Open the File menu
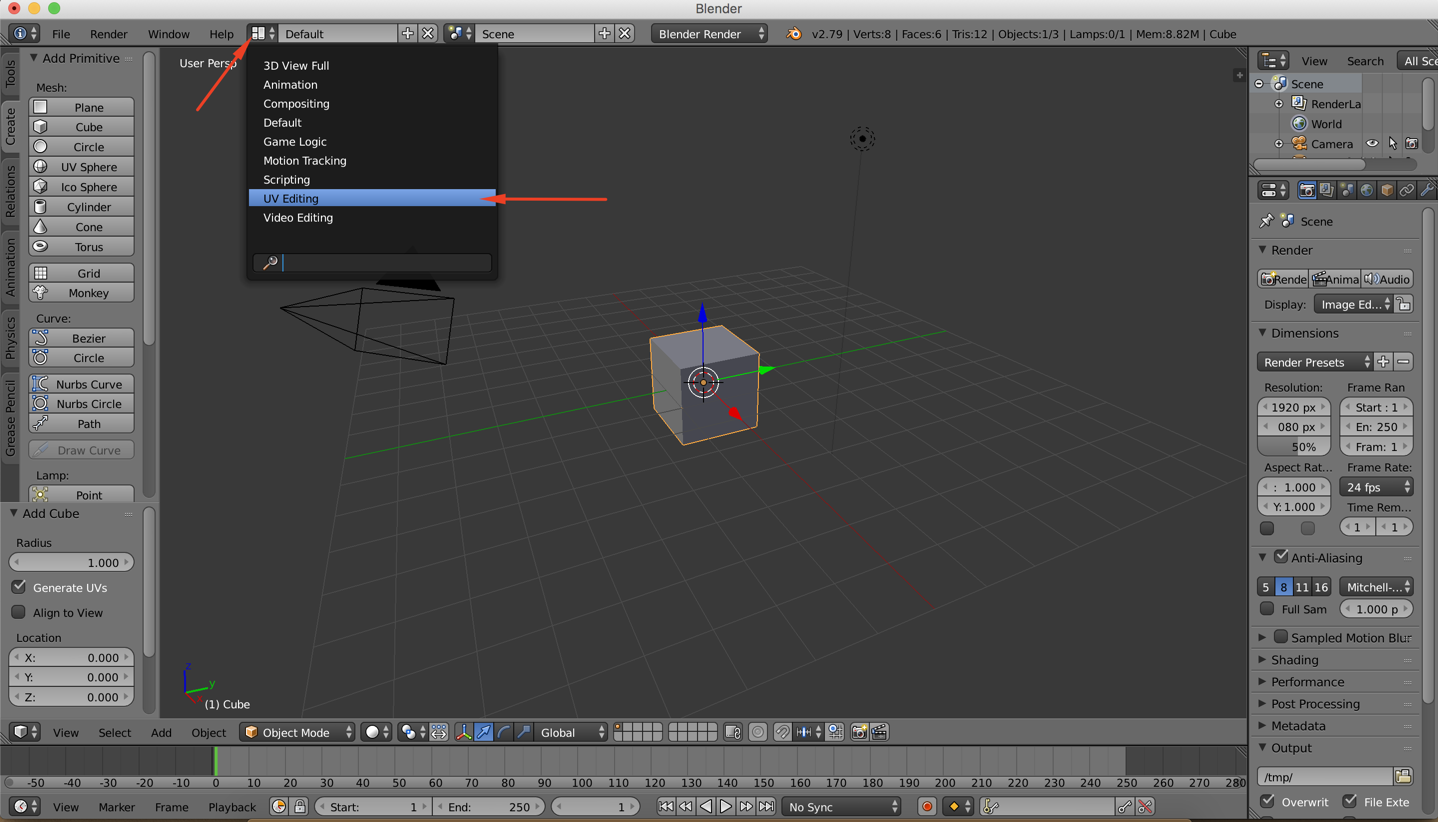1439x822 pixels. coord(61,33)
